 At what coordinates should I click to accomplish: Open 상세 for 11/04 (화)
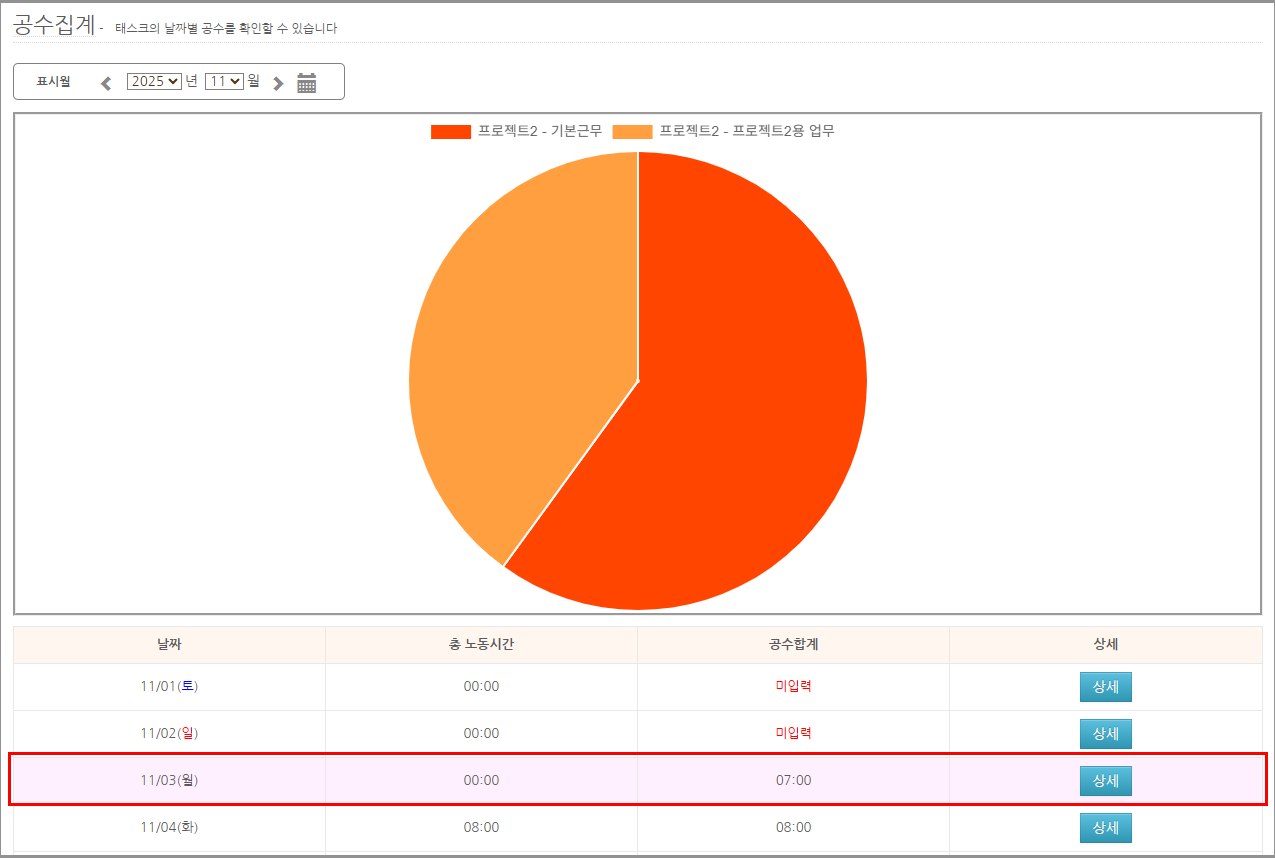tap(1105, 828)
